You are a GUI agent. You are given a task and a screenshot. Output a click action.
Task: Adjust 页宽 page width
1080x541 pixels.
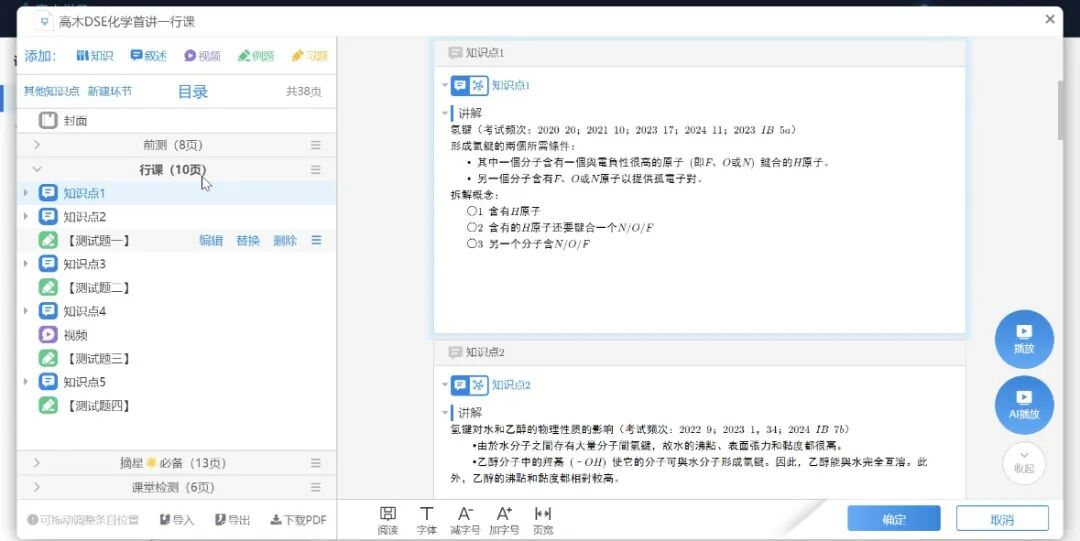(543, 521)
